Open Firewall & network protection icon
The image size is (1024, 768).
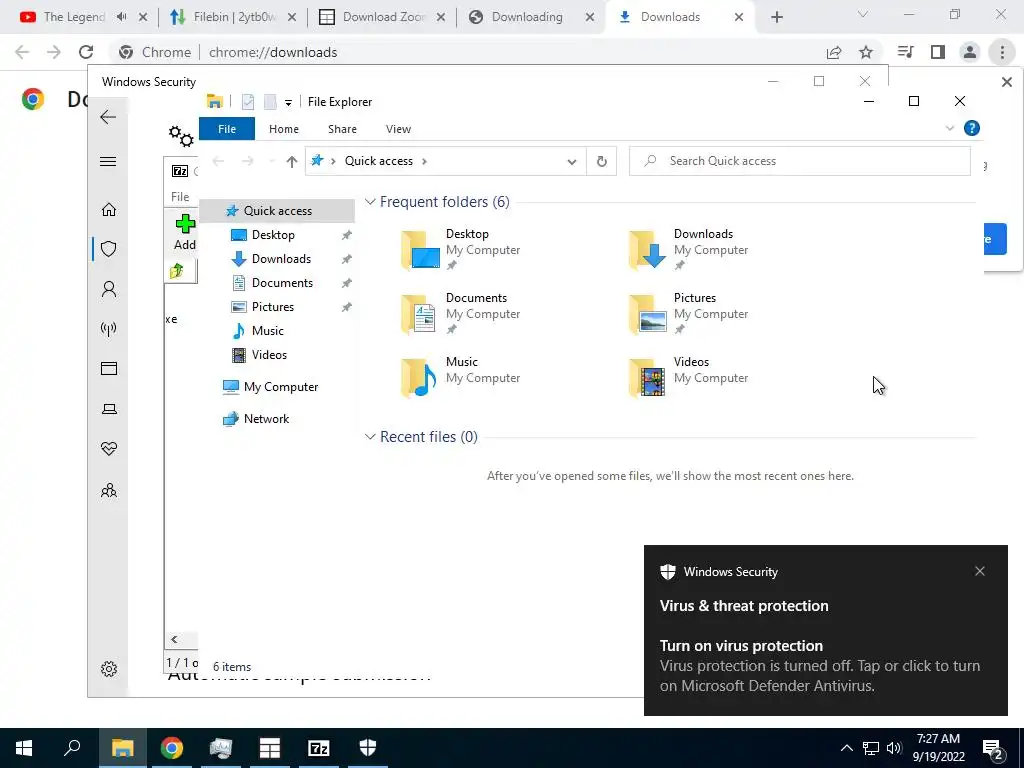coord(108,328)
